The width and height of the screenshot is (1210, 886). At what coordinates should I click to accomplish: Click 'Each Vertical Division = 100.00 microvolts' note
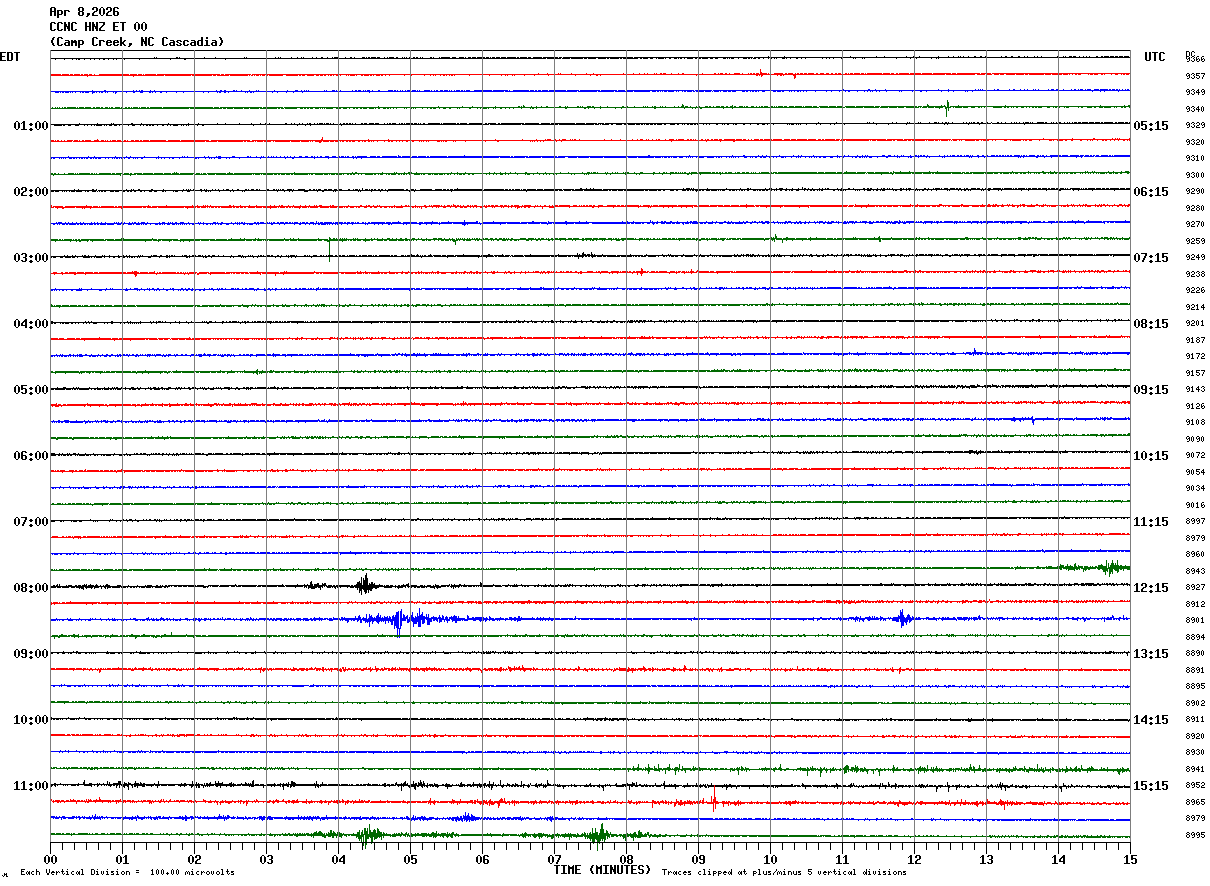[127, 873]
